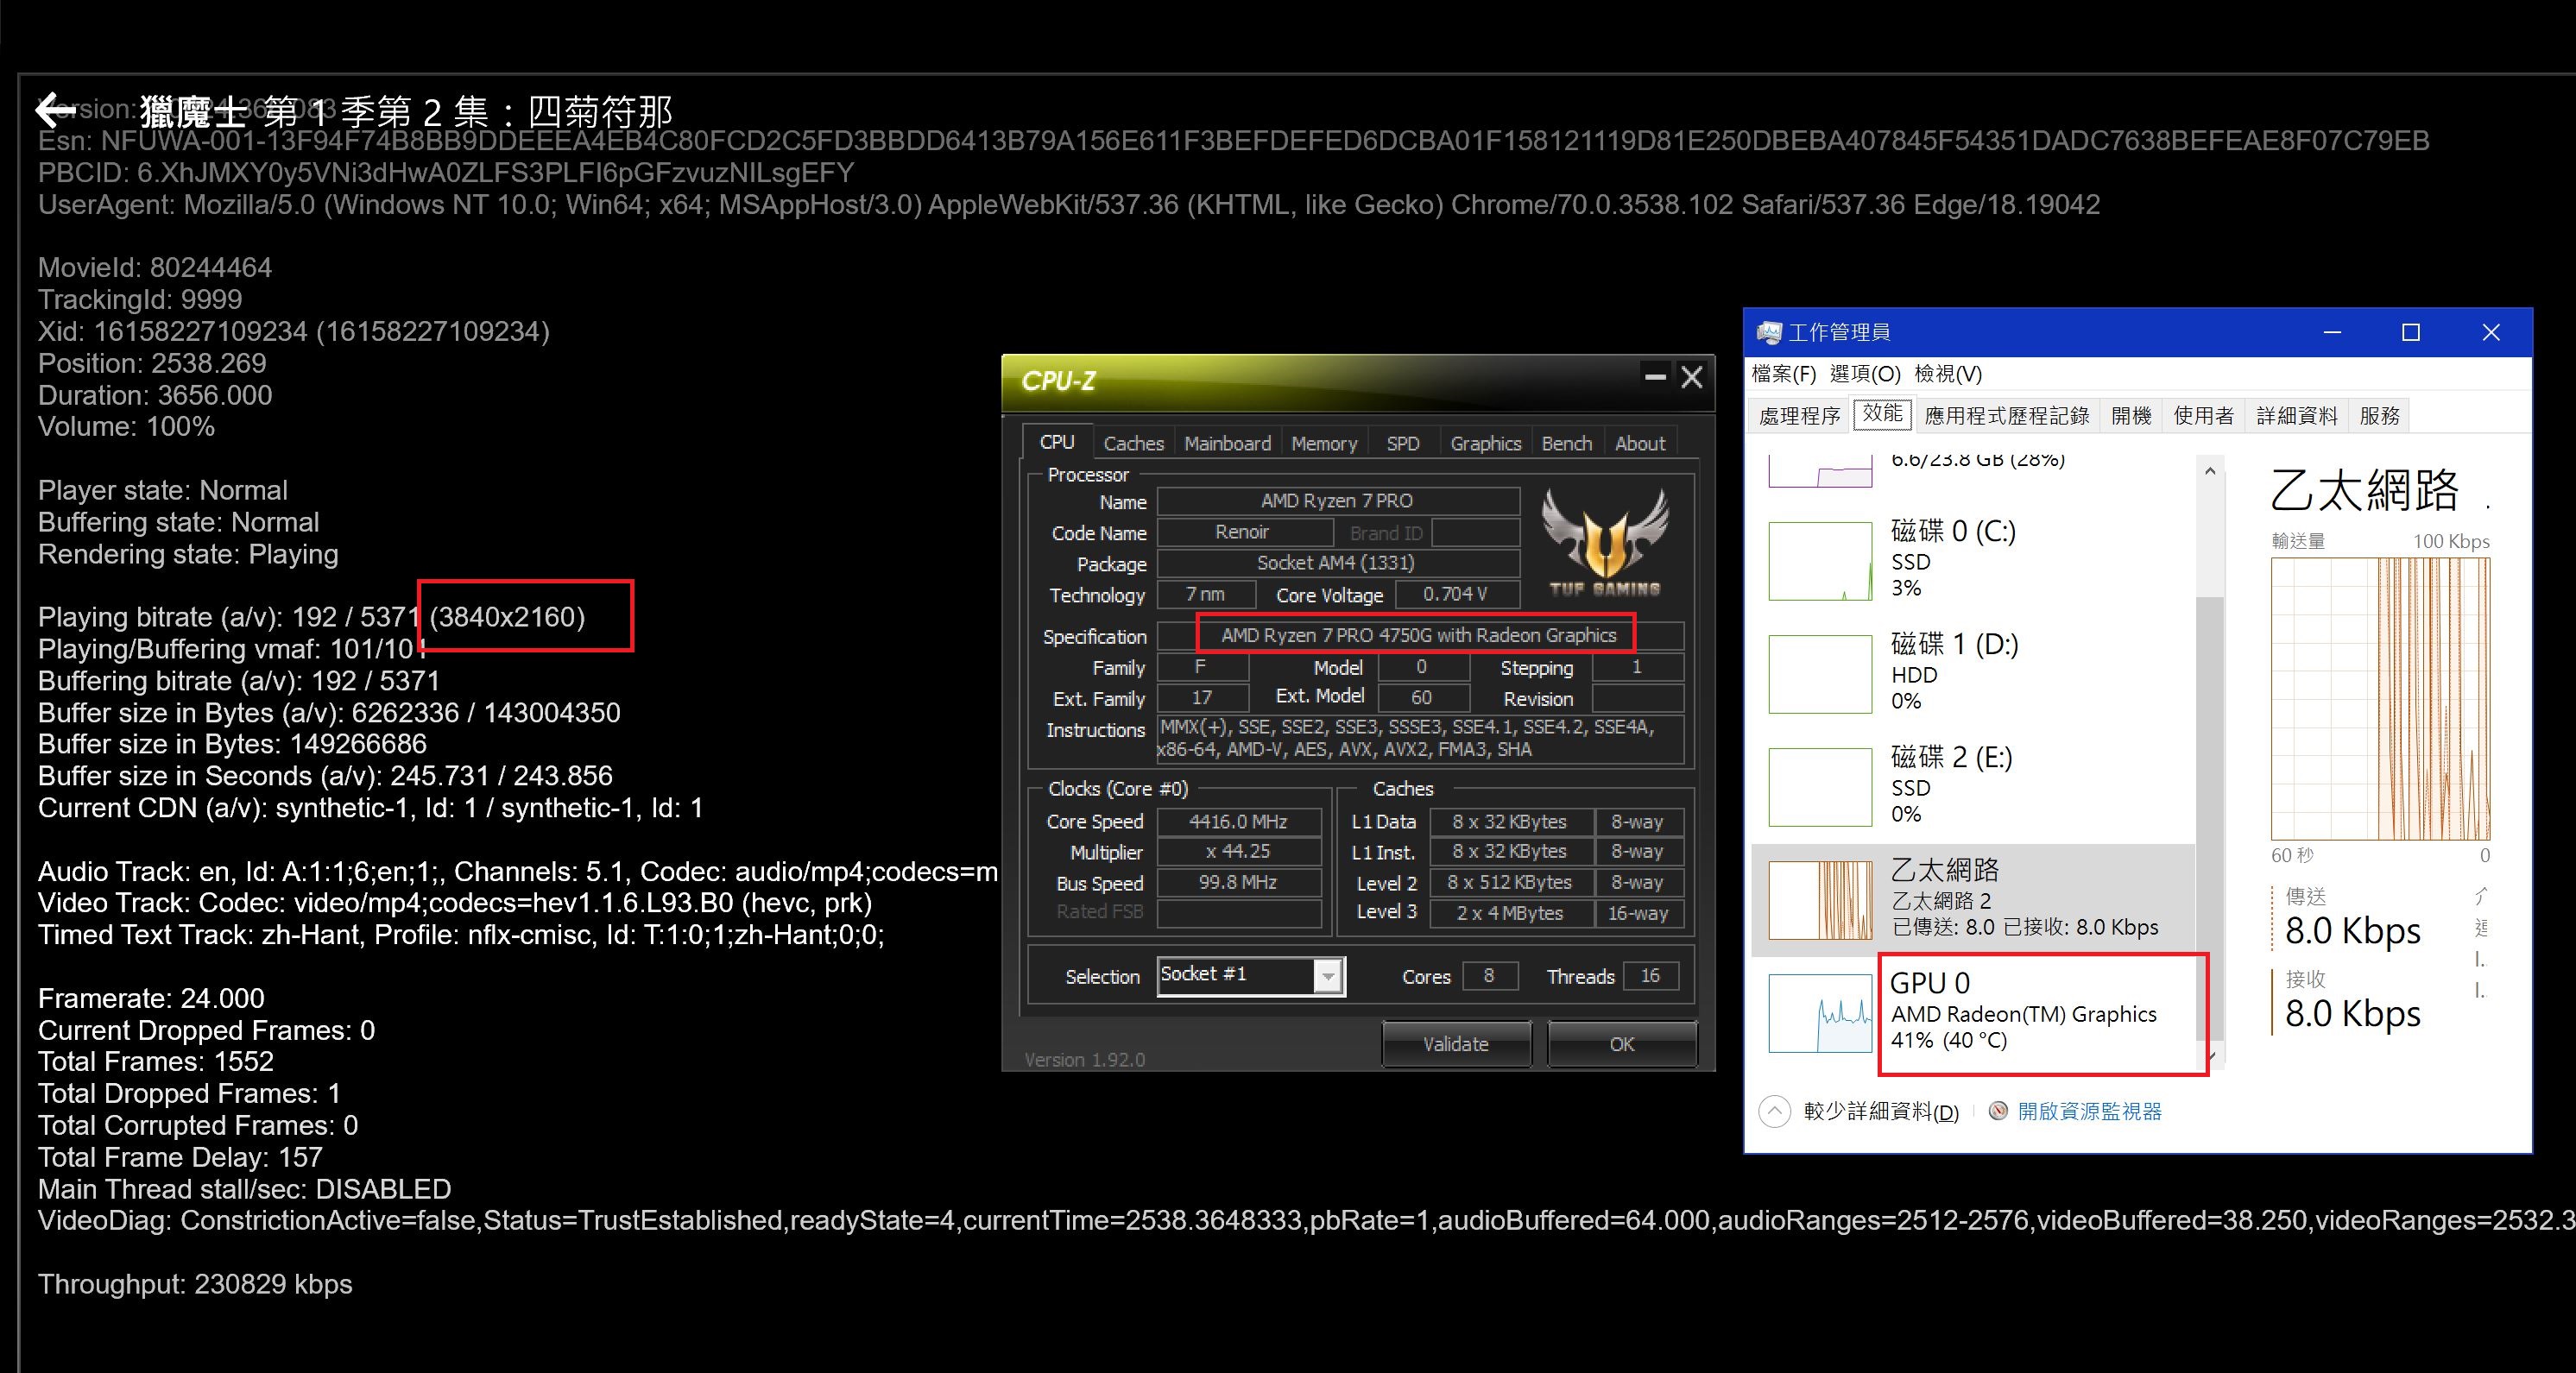Open the Graphics tab in CPU-Z

point(1485,443)
